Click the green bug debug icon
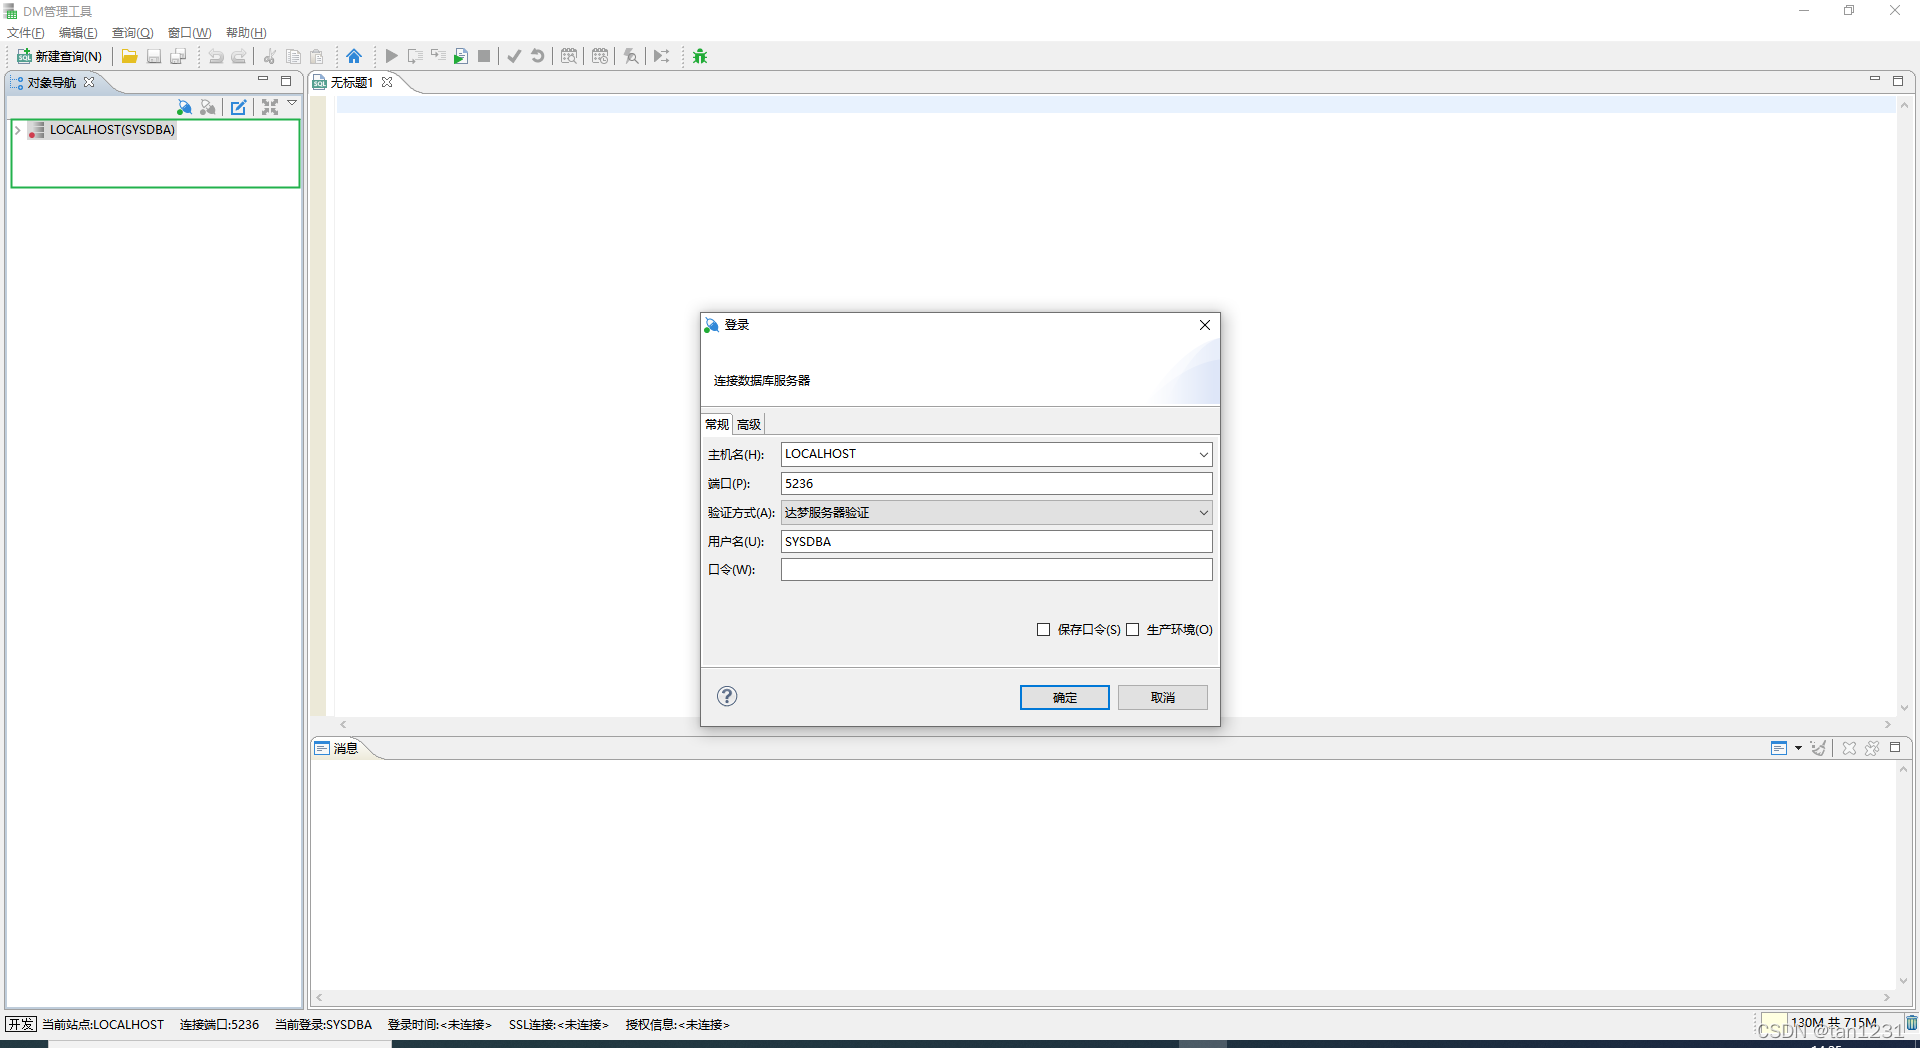This screenshot has height=1048, width=1920. pyautogui.click(x=700, y=56)
